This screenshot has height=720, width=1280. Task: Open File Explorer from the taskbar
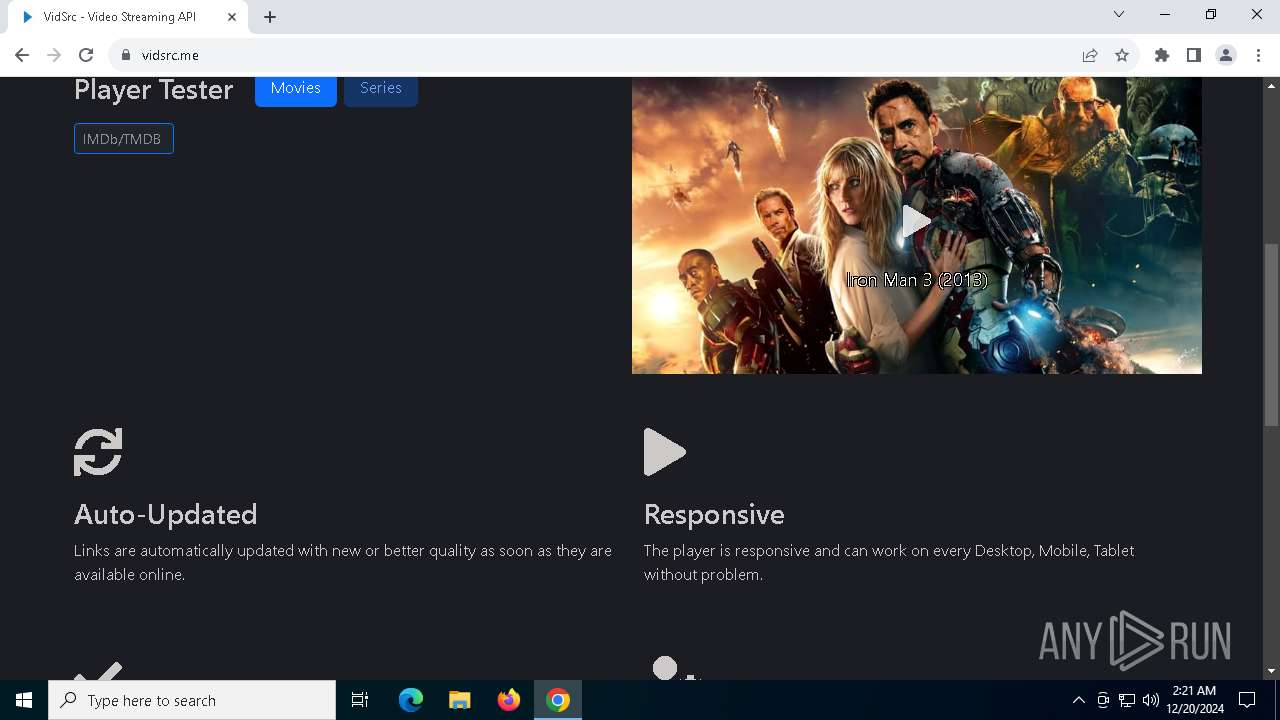(x=460, y=700)
